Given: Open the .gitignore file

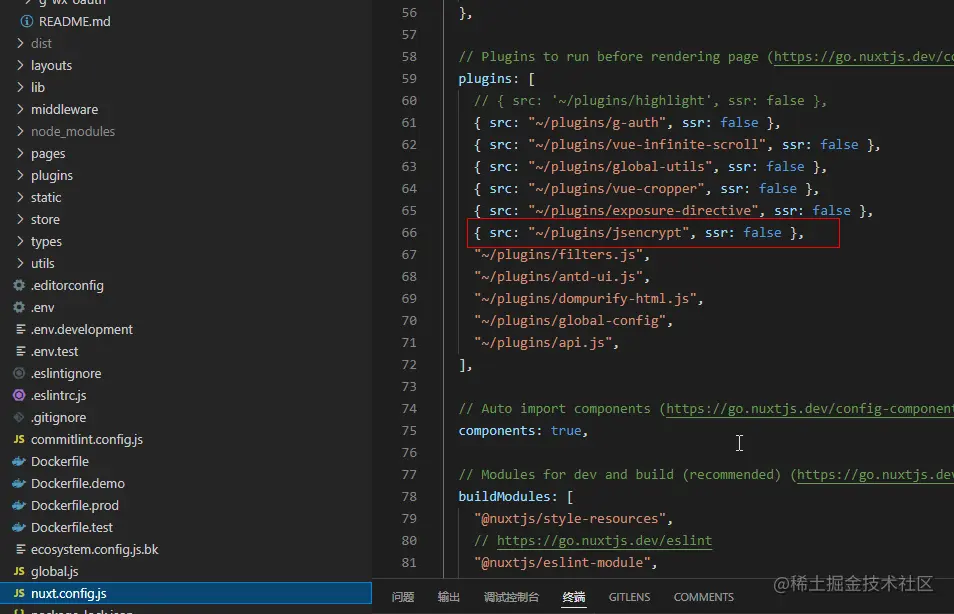Looking at the screenshot, I should point(58,417).
